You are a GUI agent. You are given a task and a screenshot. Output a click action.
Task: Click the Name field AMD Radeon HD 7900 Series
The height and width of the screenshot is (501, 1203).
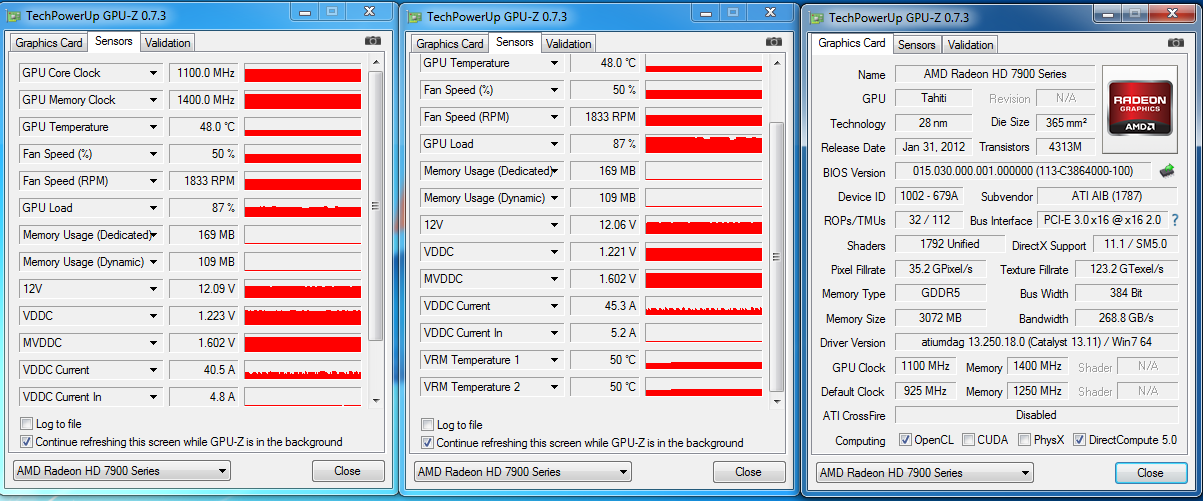pyautogui.click(x=993, y=74)
